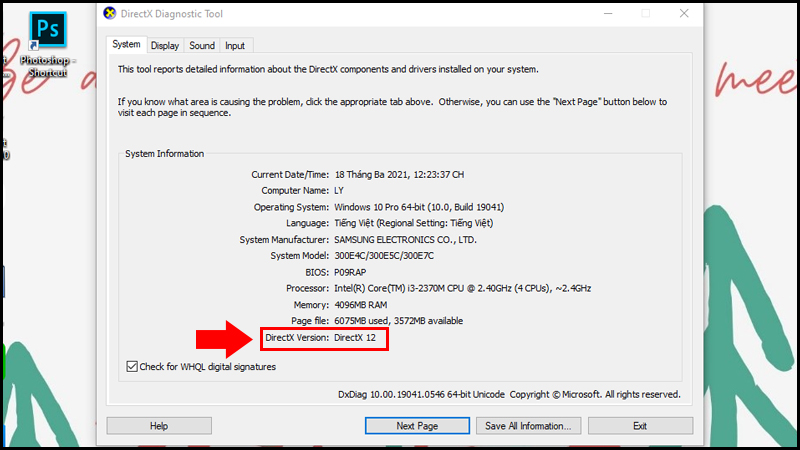Viewport: 800px width, 450px height.
Task: Select the DirectX 12 version value
Action: pyautogui.click(x=355, y=338)
